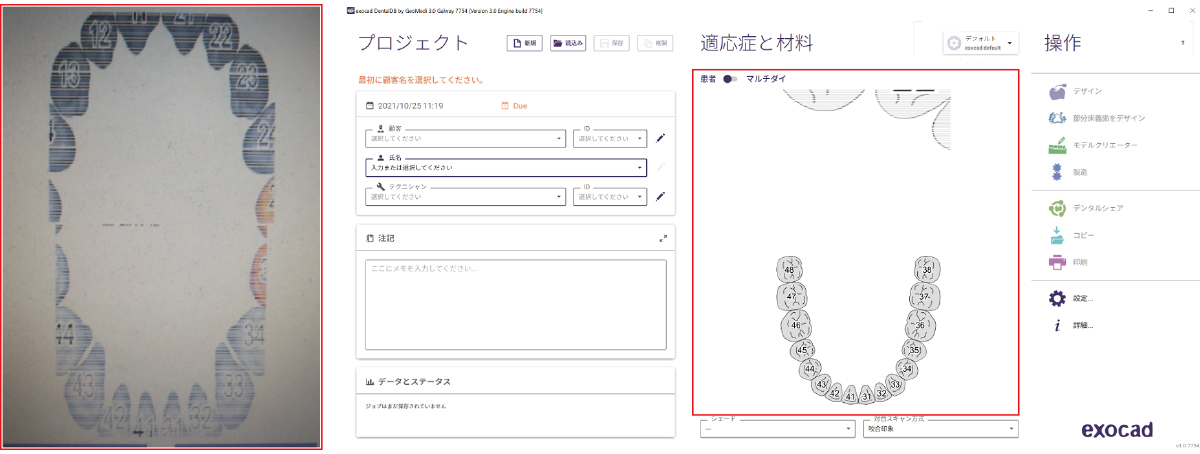
Task: Click the 新規 (New) project button
Action: 526,43
